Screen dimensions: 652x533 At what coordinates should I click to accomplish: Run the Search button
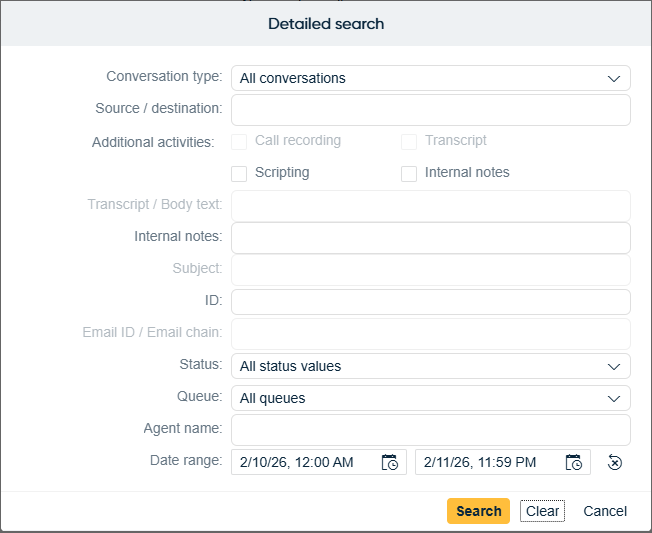[x=478, y=511]
